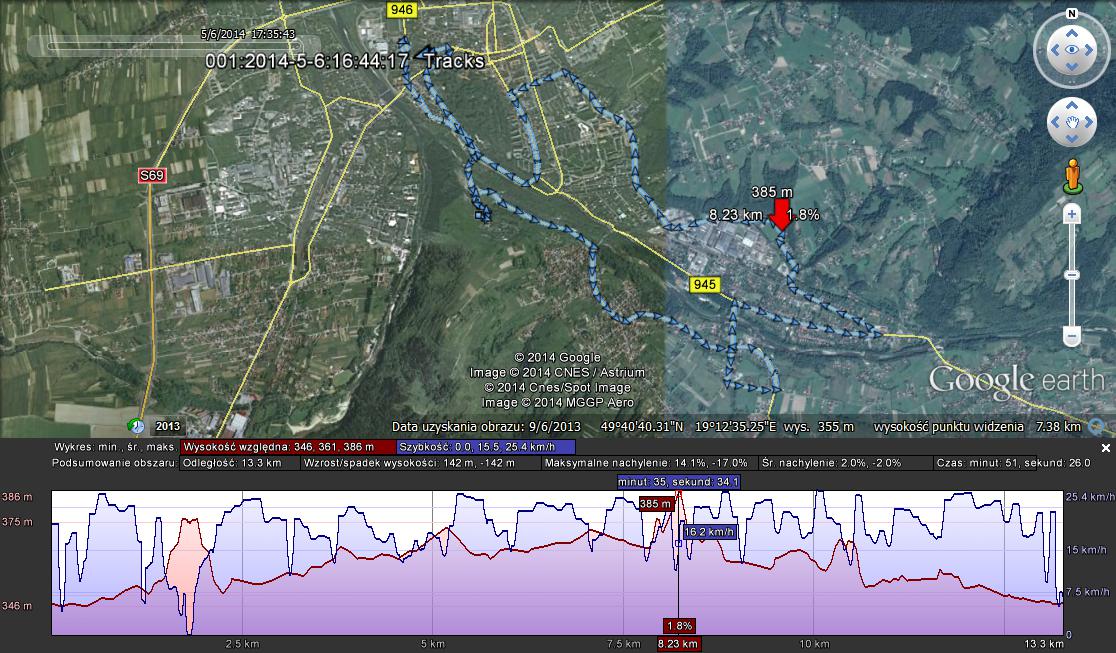Zoom in with the plus button
The width and height of the screenshot is (1116, 653).
pos(1072,214)
